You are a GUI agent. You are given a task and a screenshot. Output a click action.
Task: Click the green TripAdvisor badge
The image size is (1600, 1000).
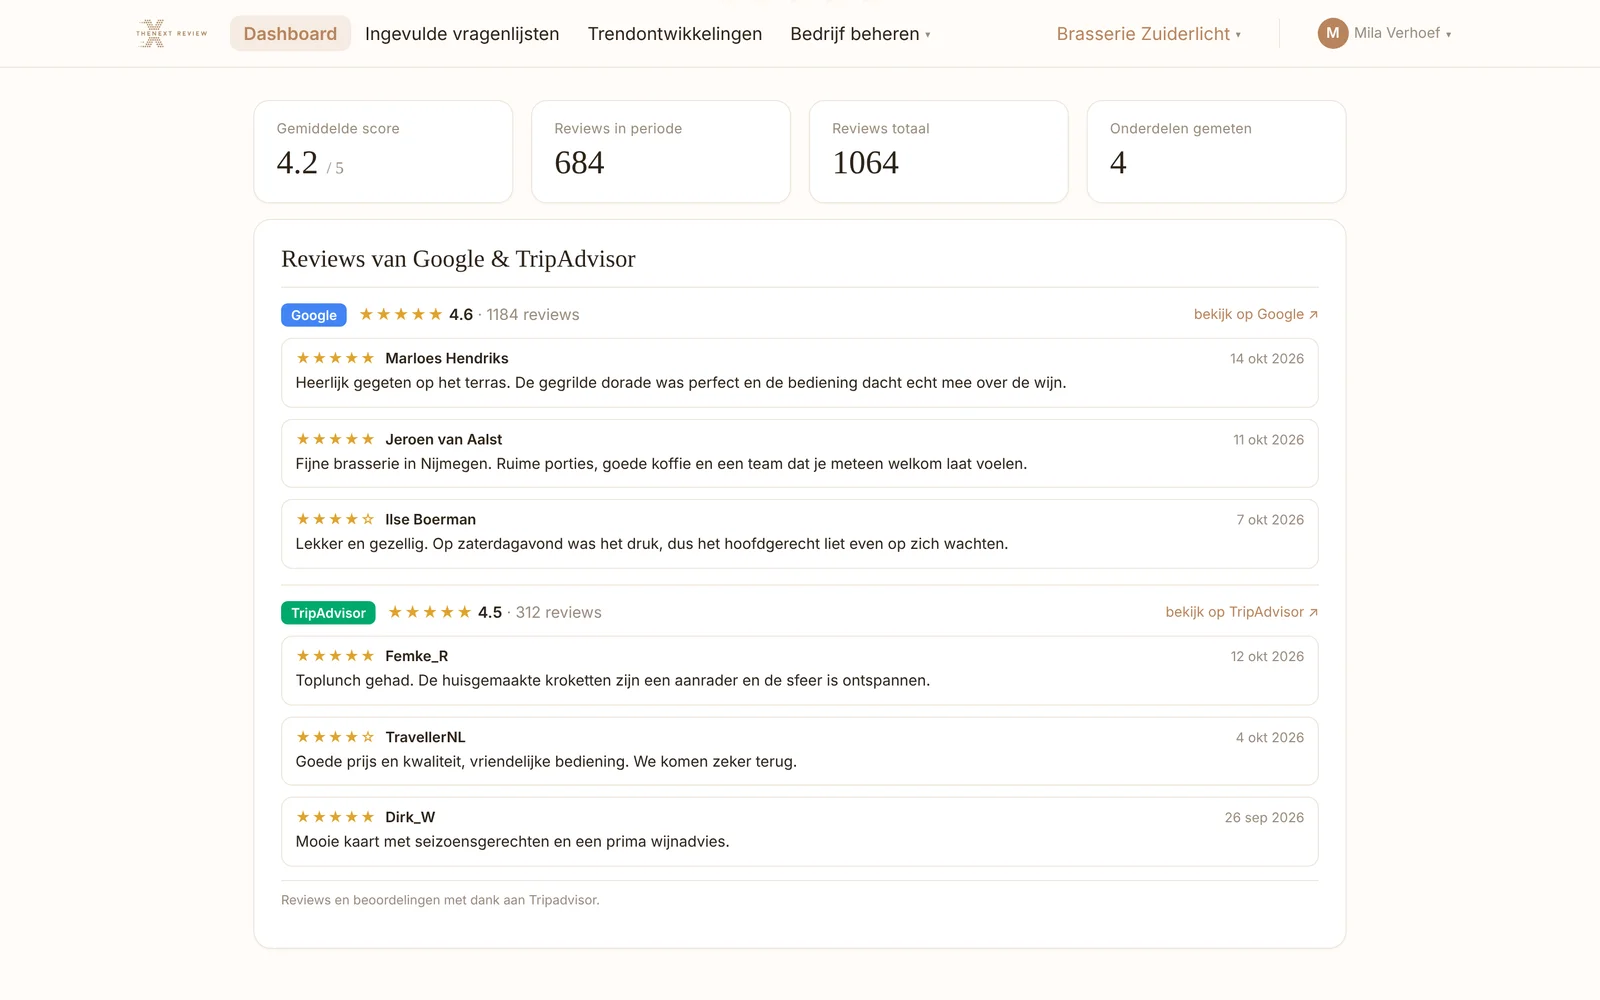328,613
